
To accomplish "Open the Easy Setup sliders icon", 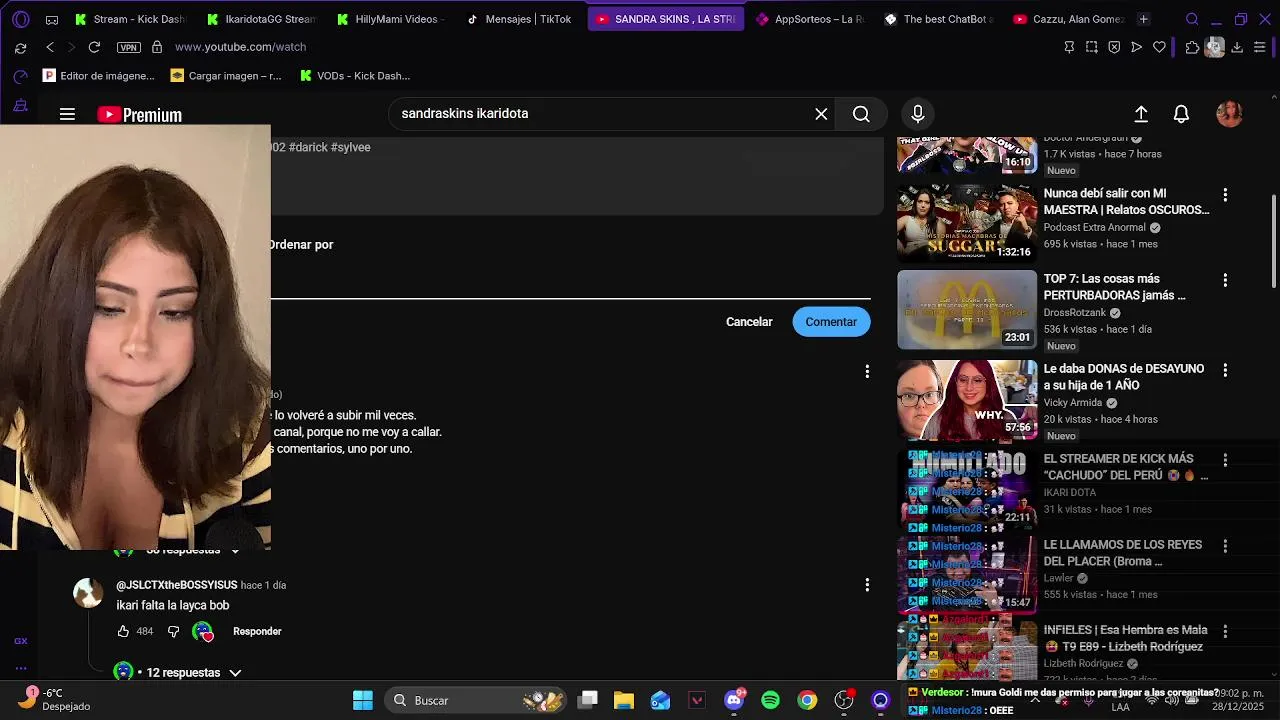I will 1260,47.
